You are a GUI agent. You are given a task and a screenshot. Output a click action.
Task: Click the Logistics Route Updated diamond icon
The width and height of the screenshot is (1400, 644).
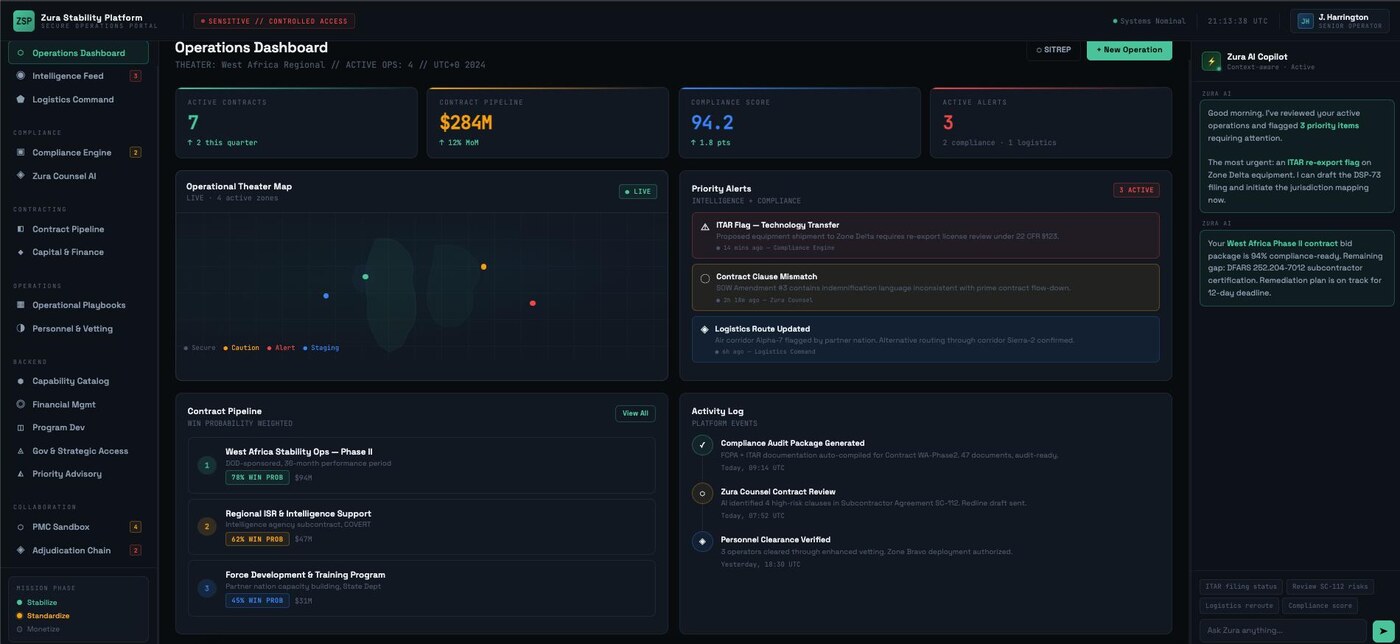click(705, 329)
